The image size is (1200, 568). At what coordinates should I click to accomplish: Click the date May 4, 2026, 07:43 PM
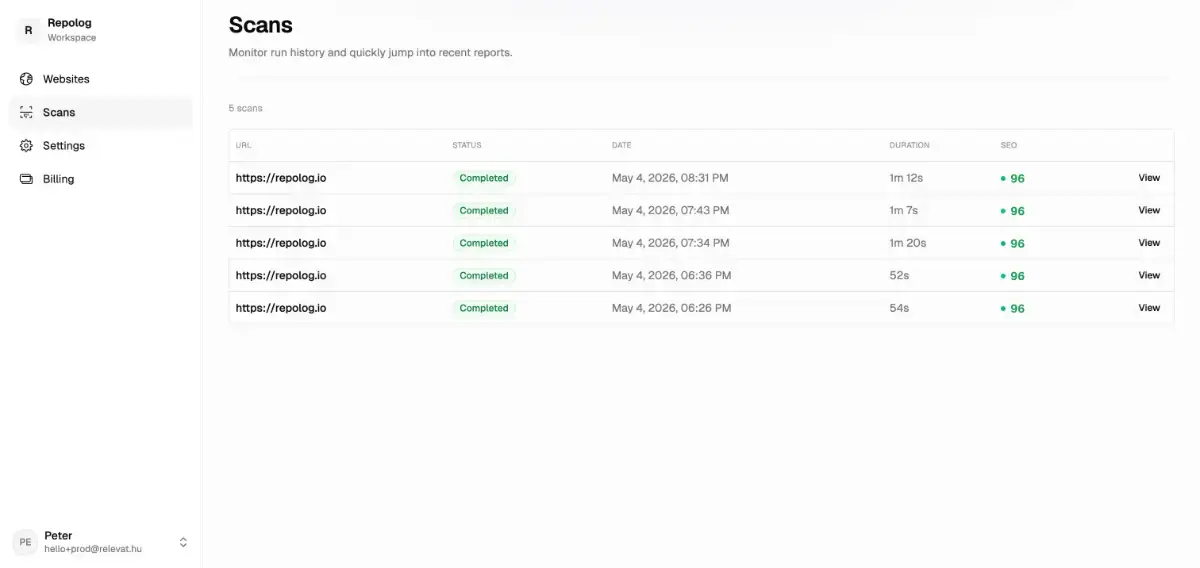pyautogui.click(x=670, y=210)
